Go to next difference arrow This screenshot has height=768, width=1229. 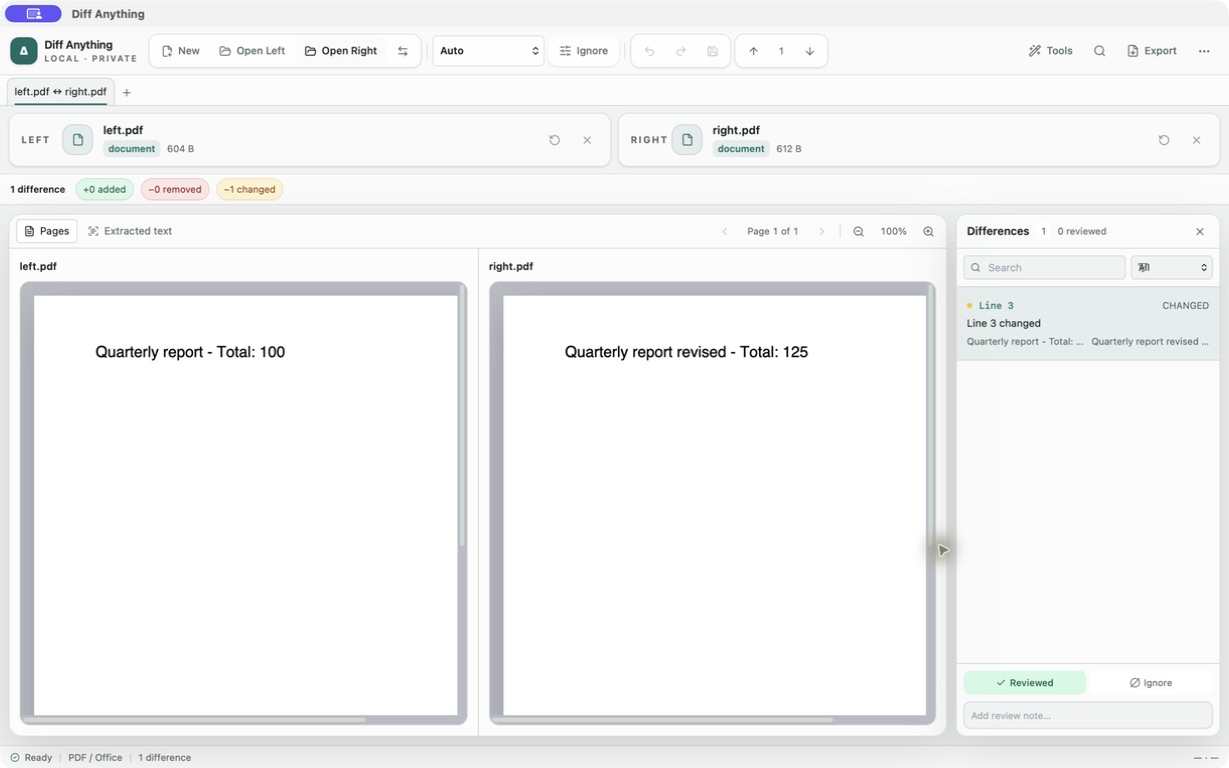point(810,51)
